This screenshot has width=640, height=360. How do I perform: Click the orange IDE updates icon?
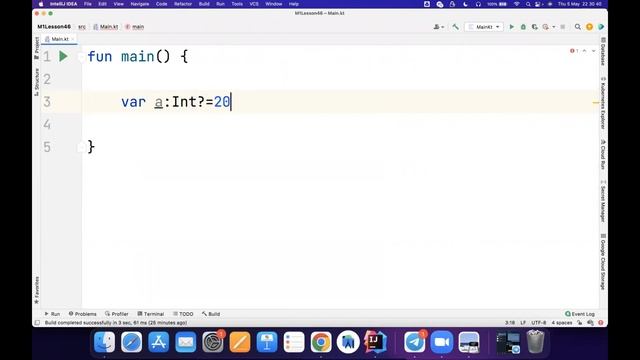coord(589,27)
